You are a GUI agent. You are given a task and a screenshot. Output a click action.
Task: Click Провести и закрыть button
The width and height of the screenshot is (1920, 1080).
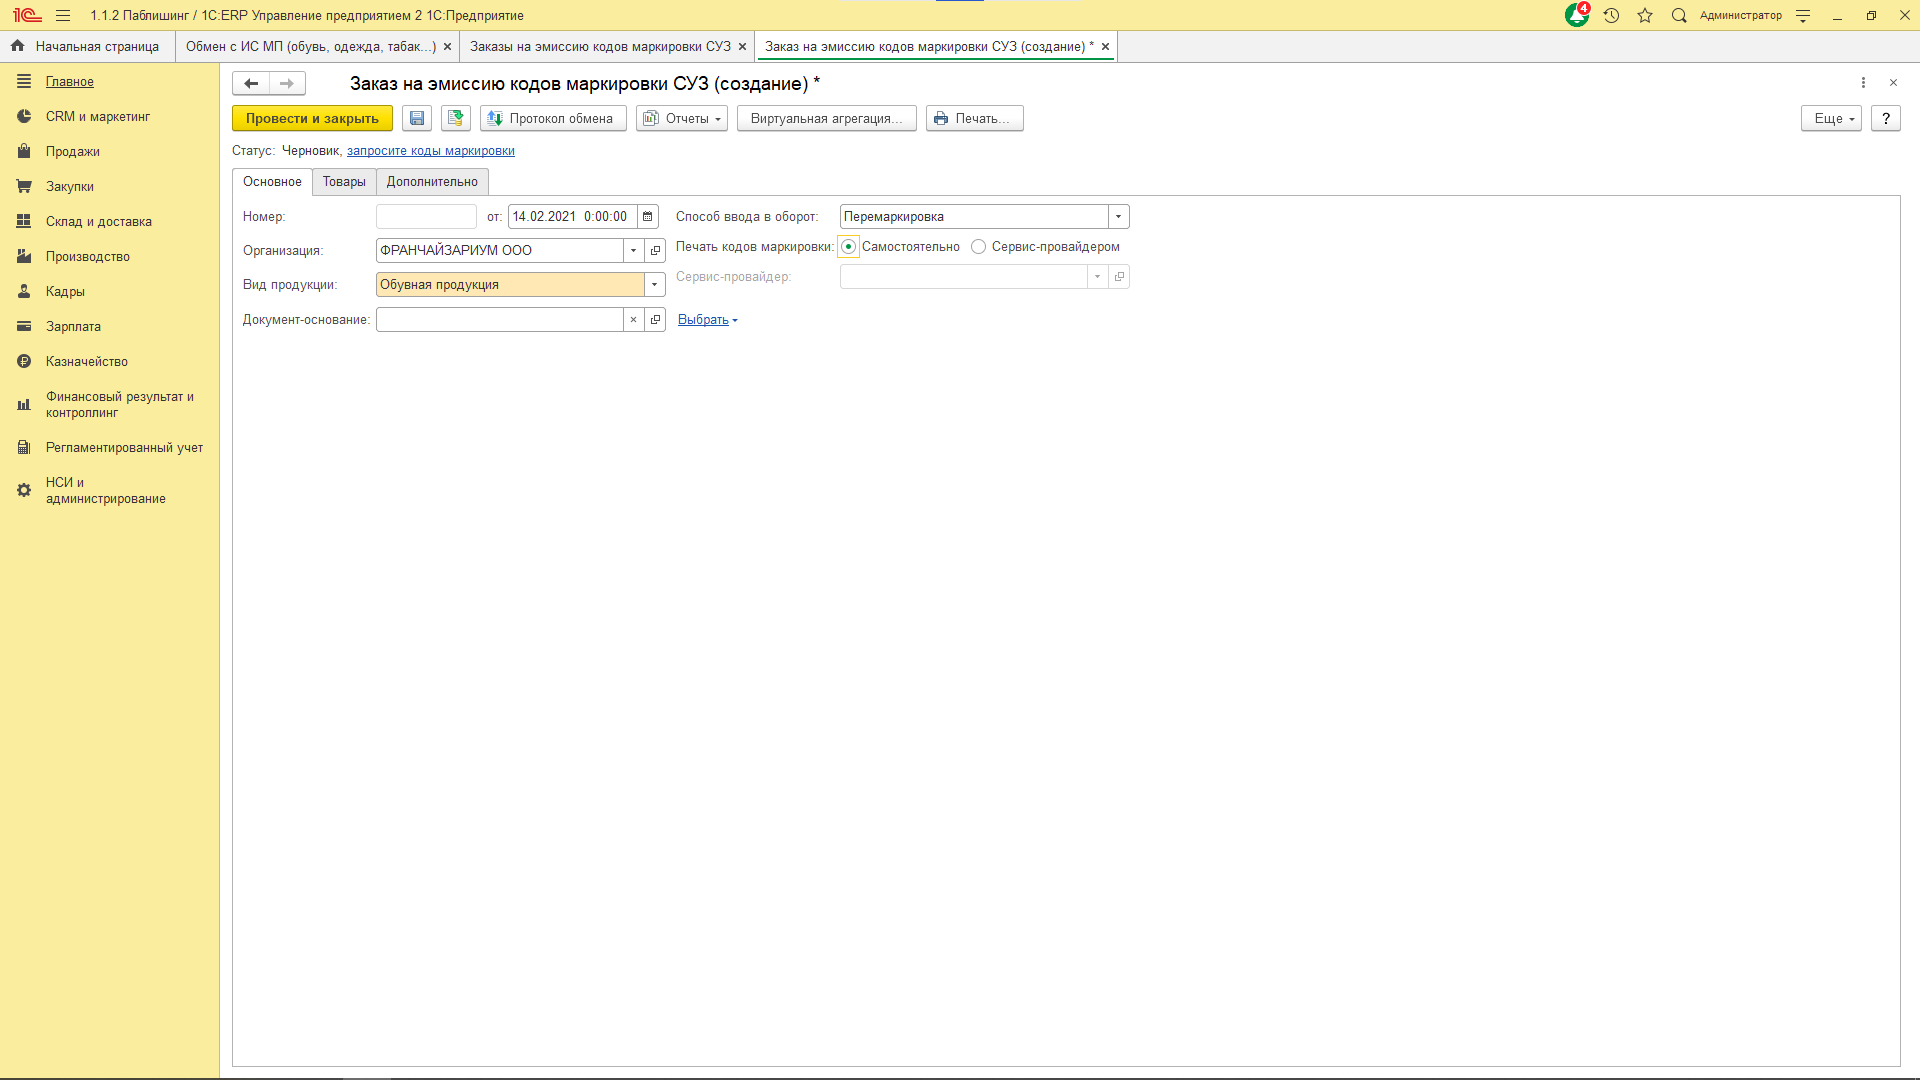tap(312, 118)
